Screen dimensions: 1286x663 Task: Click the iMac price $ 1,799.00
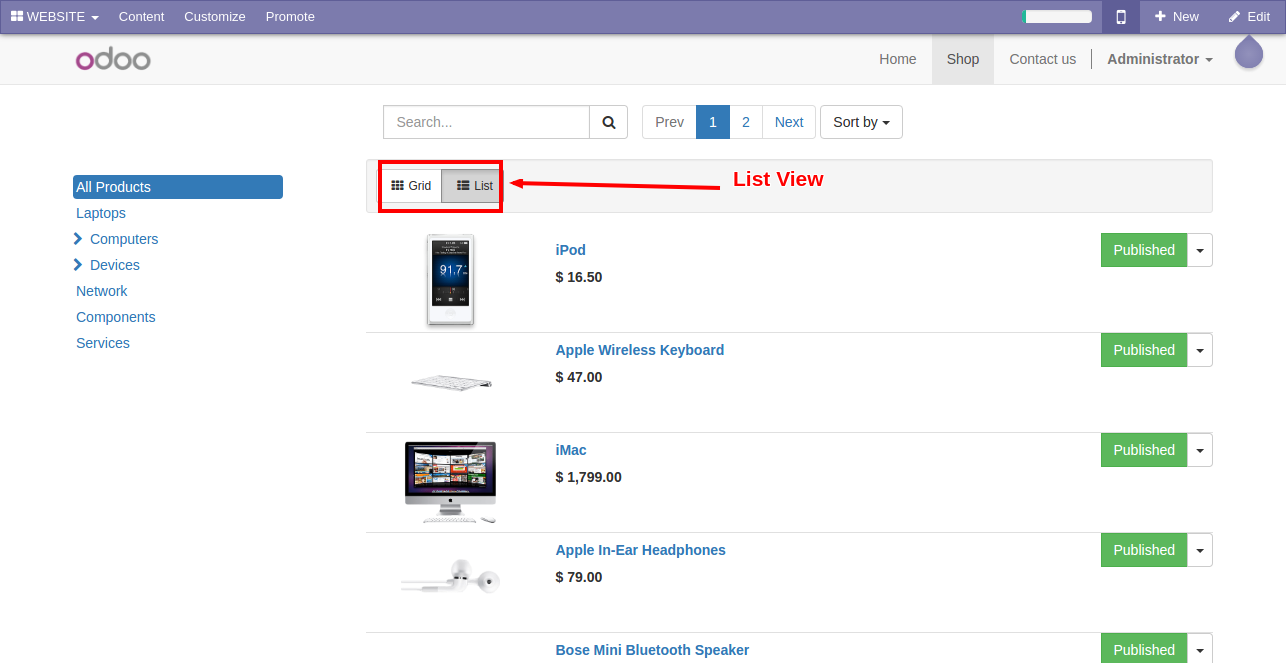(589, 477)
